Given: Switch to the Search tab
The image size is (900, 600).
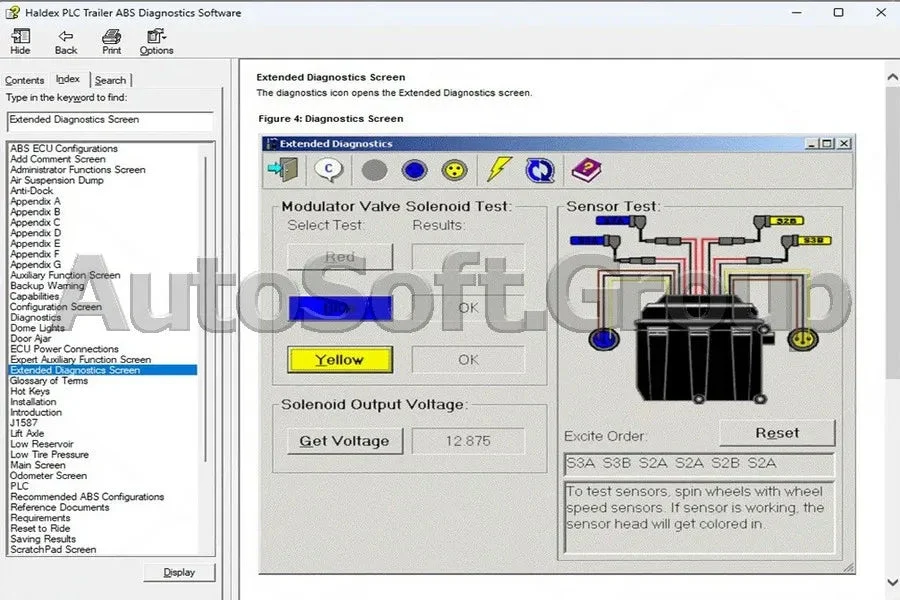Looking at the screenshot, I should pyautogui.click(x=110, y=80).
